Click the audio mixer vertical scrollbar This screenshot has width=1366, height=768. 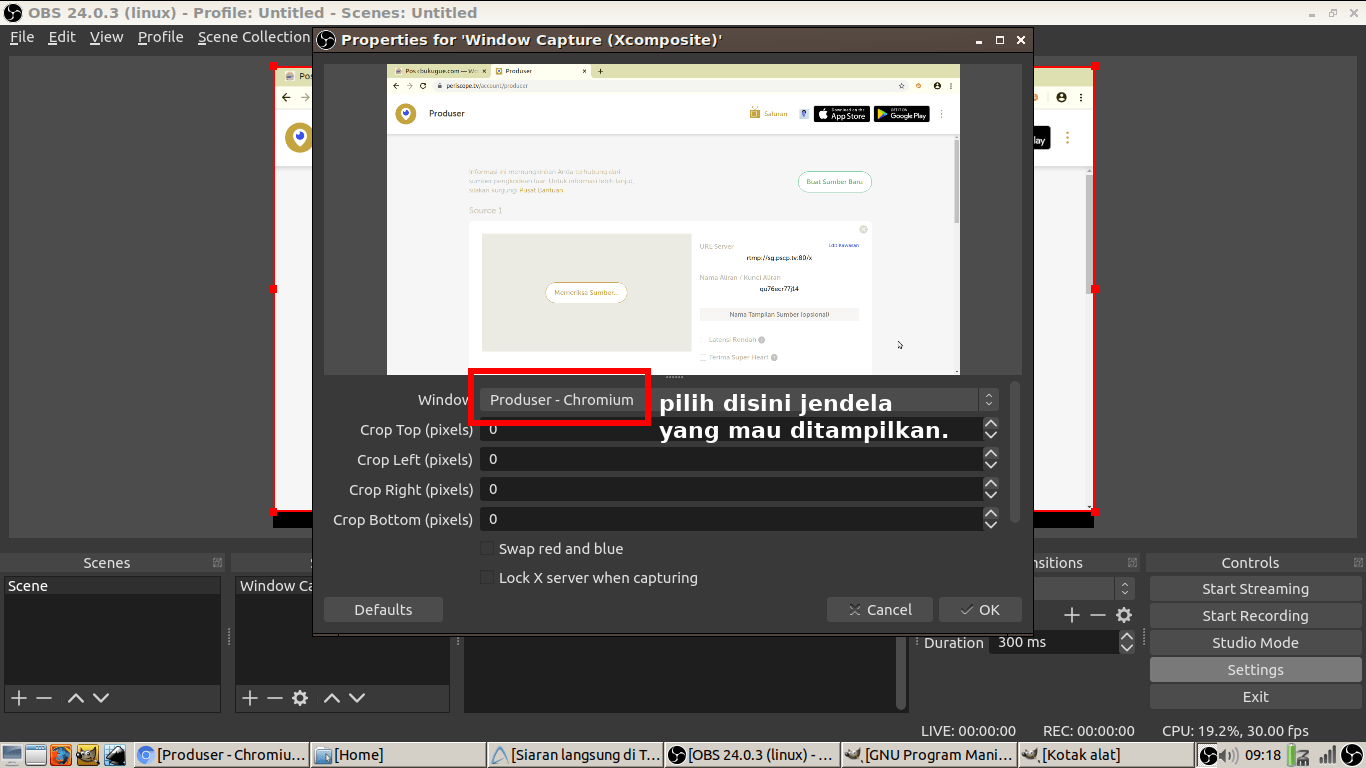(901, 673)
